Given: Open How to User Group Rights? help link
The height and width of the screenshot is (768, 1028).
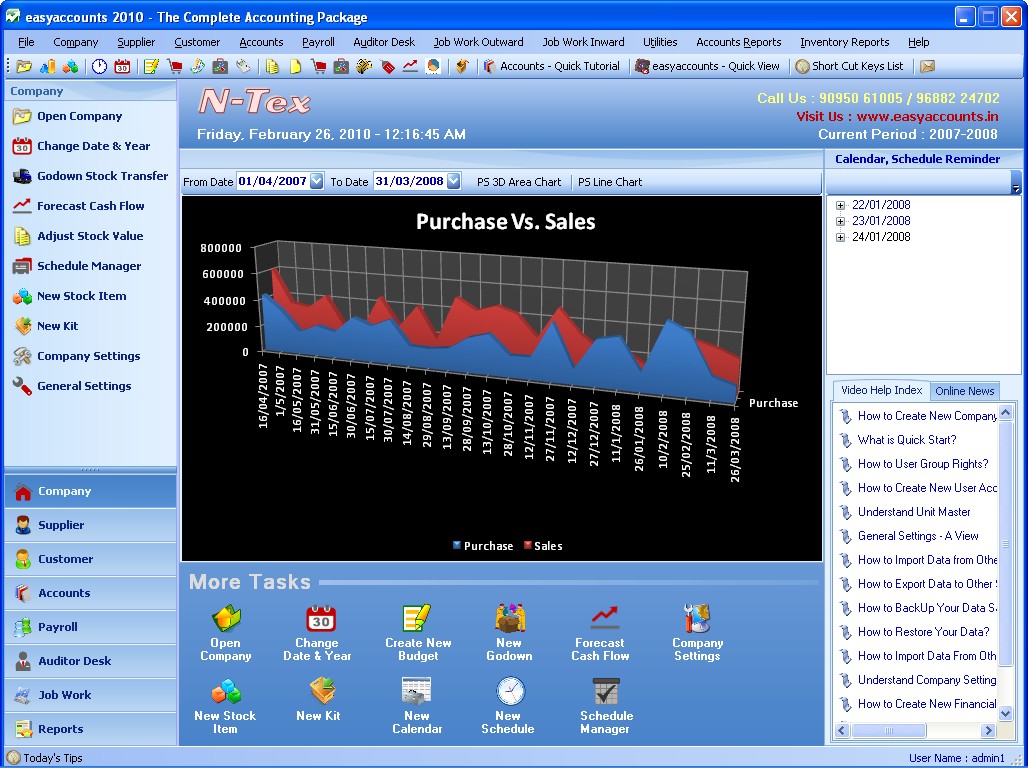Looking at the screenshot, I should click(923, 464).
